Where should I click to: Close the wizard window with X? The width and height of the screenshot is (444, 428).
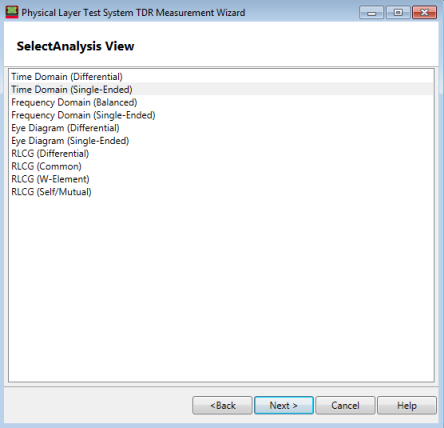(x=424, y=13)
